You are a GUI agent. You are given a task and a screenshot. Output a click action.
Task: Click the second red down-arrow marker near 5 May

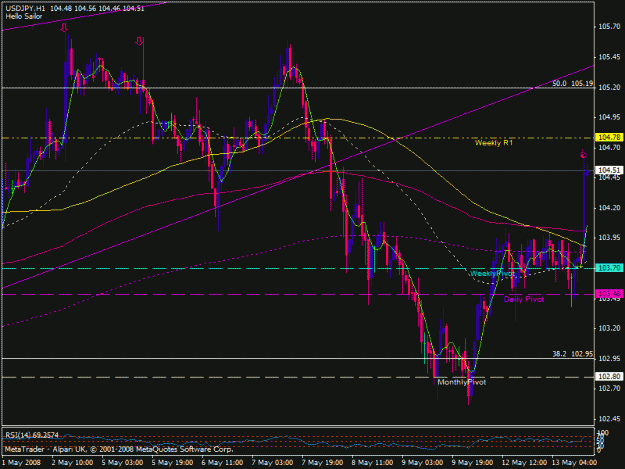[x=139, y=41]
